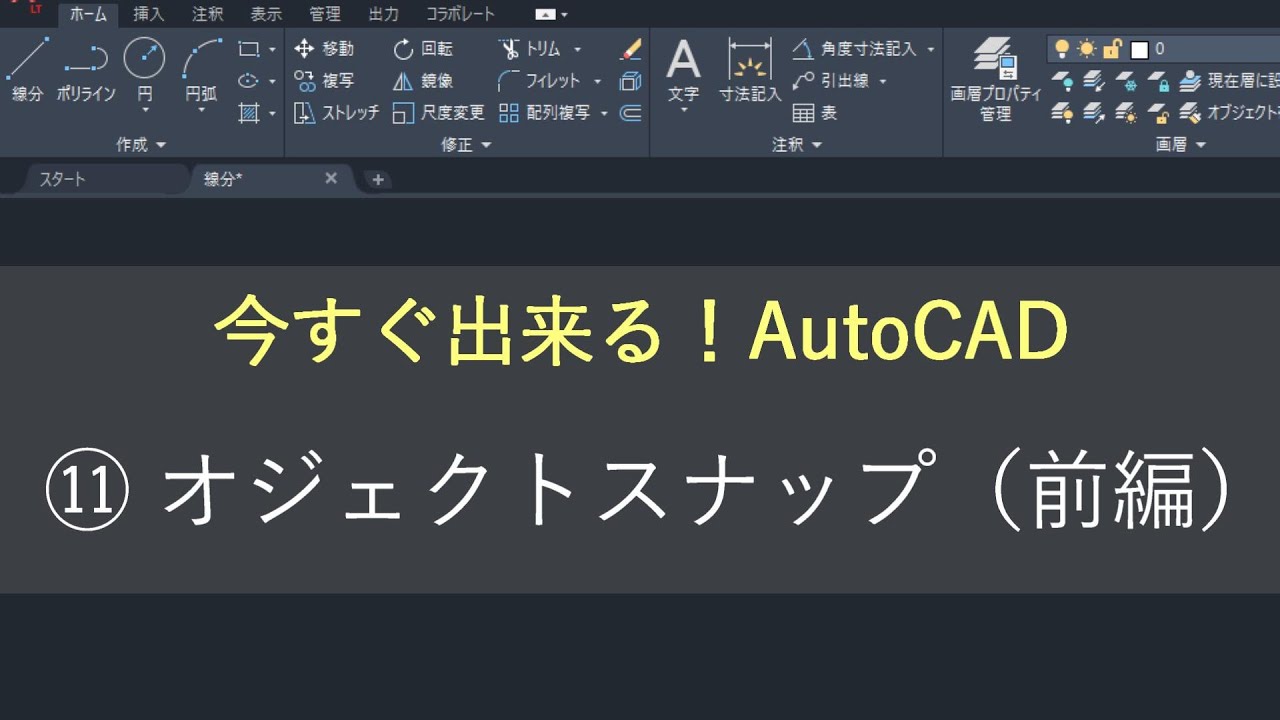Open the layer 0 dropdown list
The image size is (1280, 720).
click(x=1165, y=48)
